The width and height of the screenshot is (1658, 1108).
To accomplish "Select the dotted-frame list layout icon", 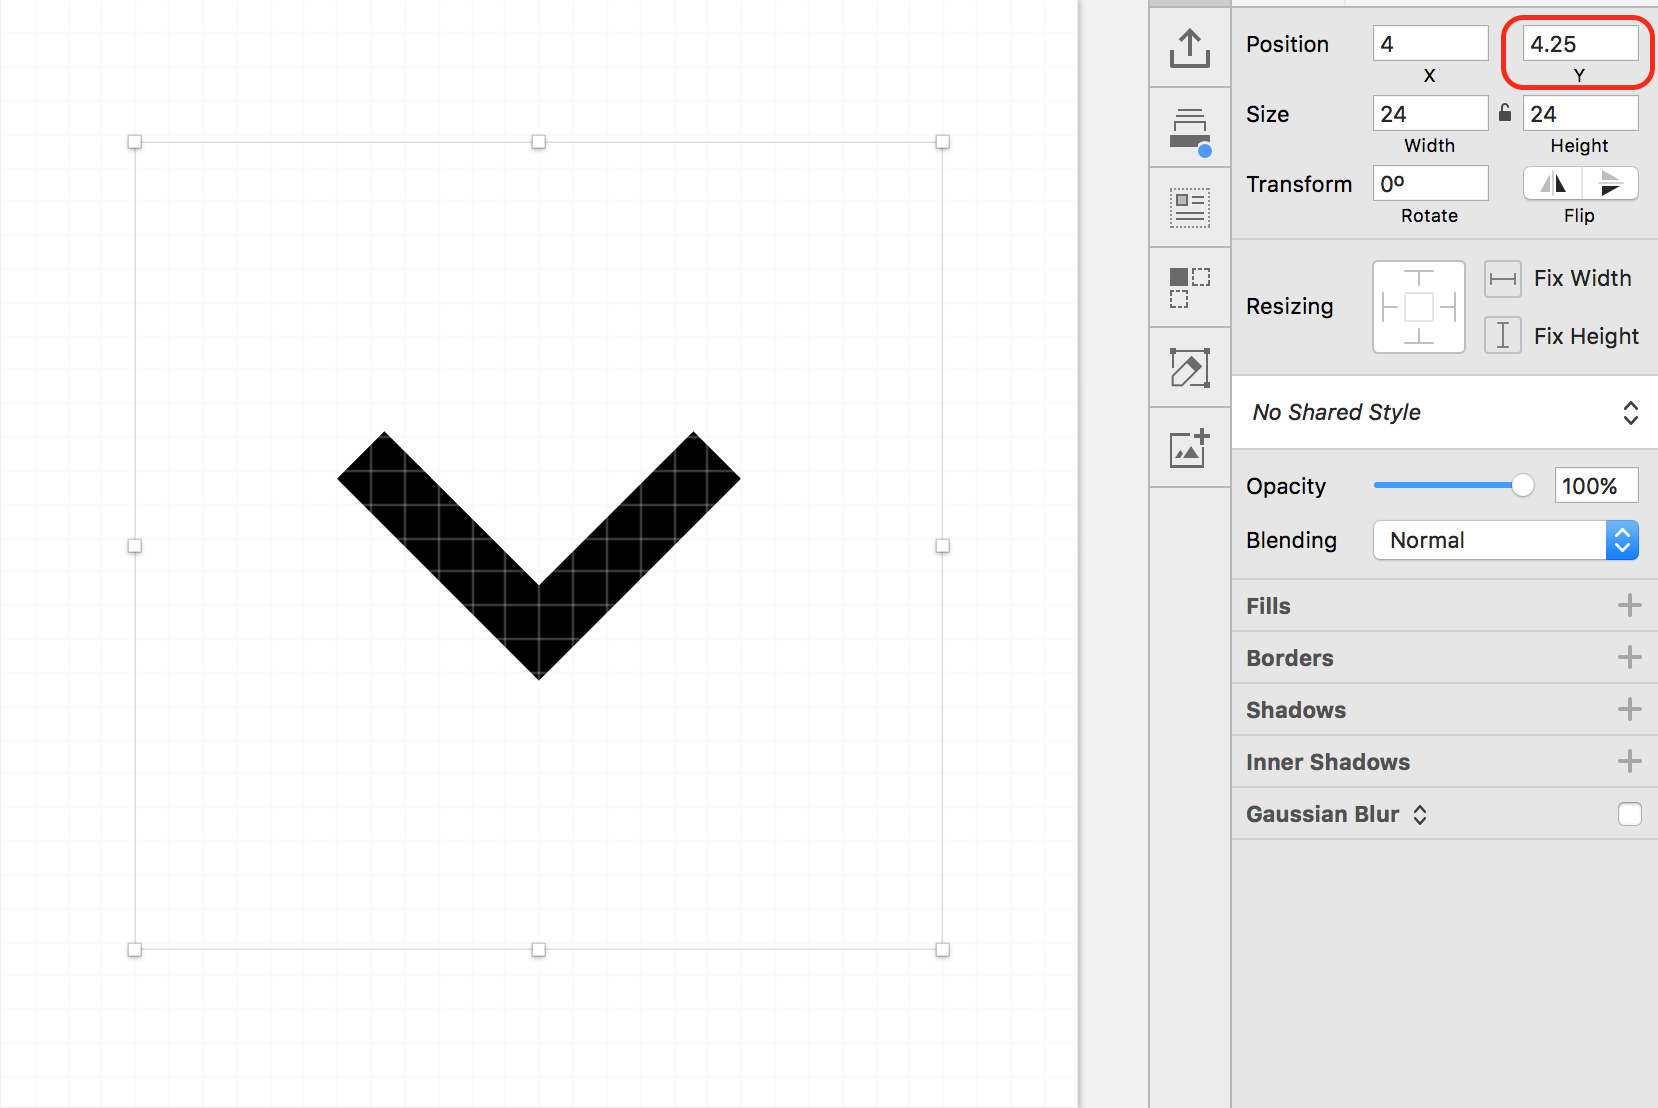I will (1190, 208).
